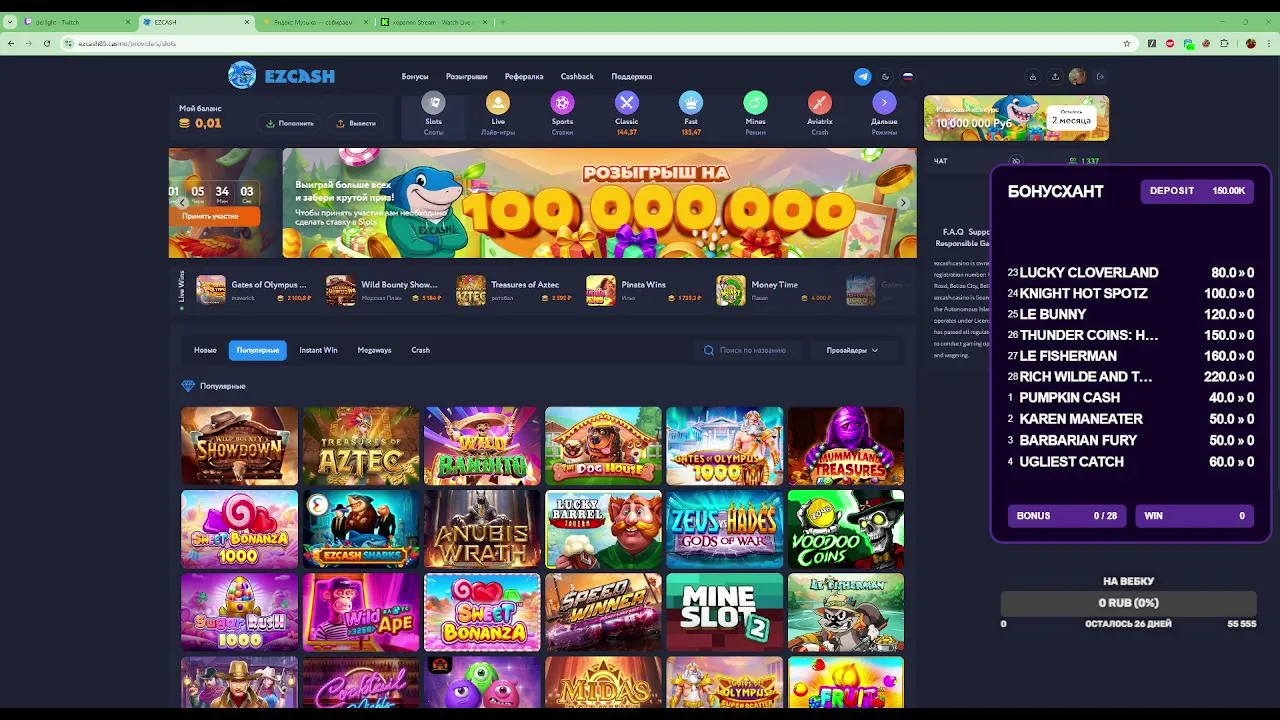Click the 10 000 000 Руб contest banner
The width and height of the screenshot is (1280, 720).
[1016, 118]
